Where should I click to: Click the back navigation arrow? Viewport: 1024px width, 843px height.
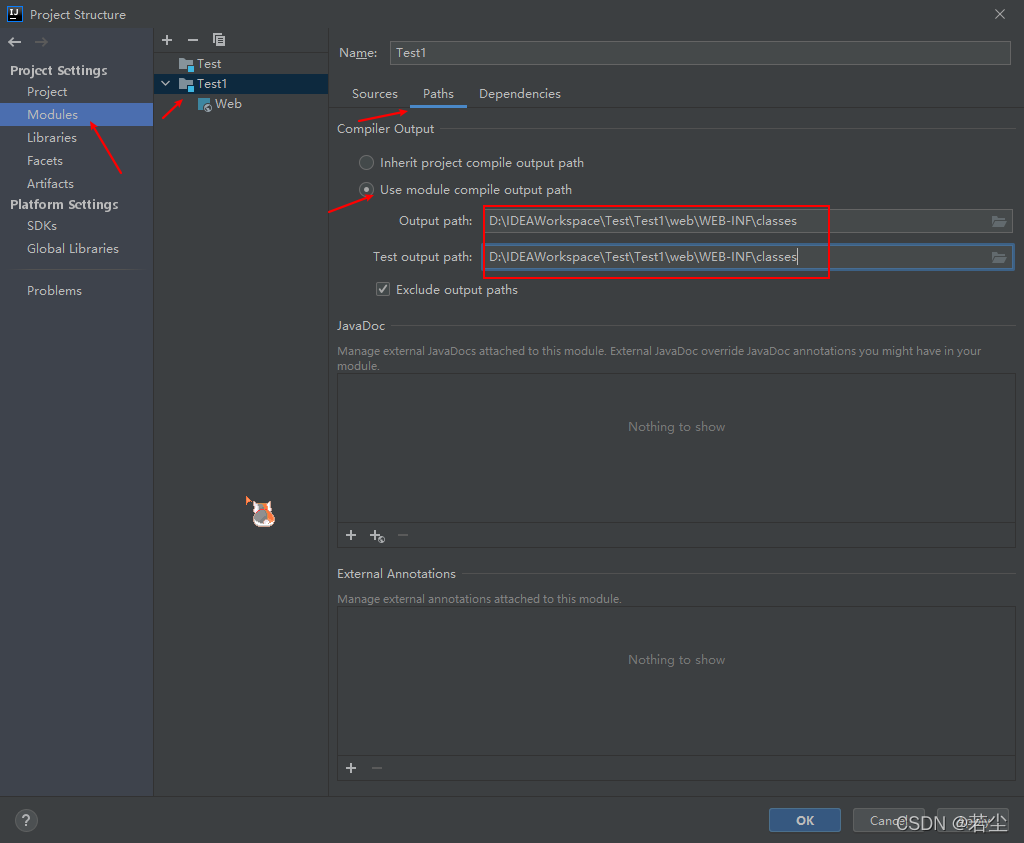coord(15,42)
